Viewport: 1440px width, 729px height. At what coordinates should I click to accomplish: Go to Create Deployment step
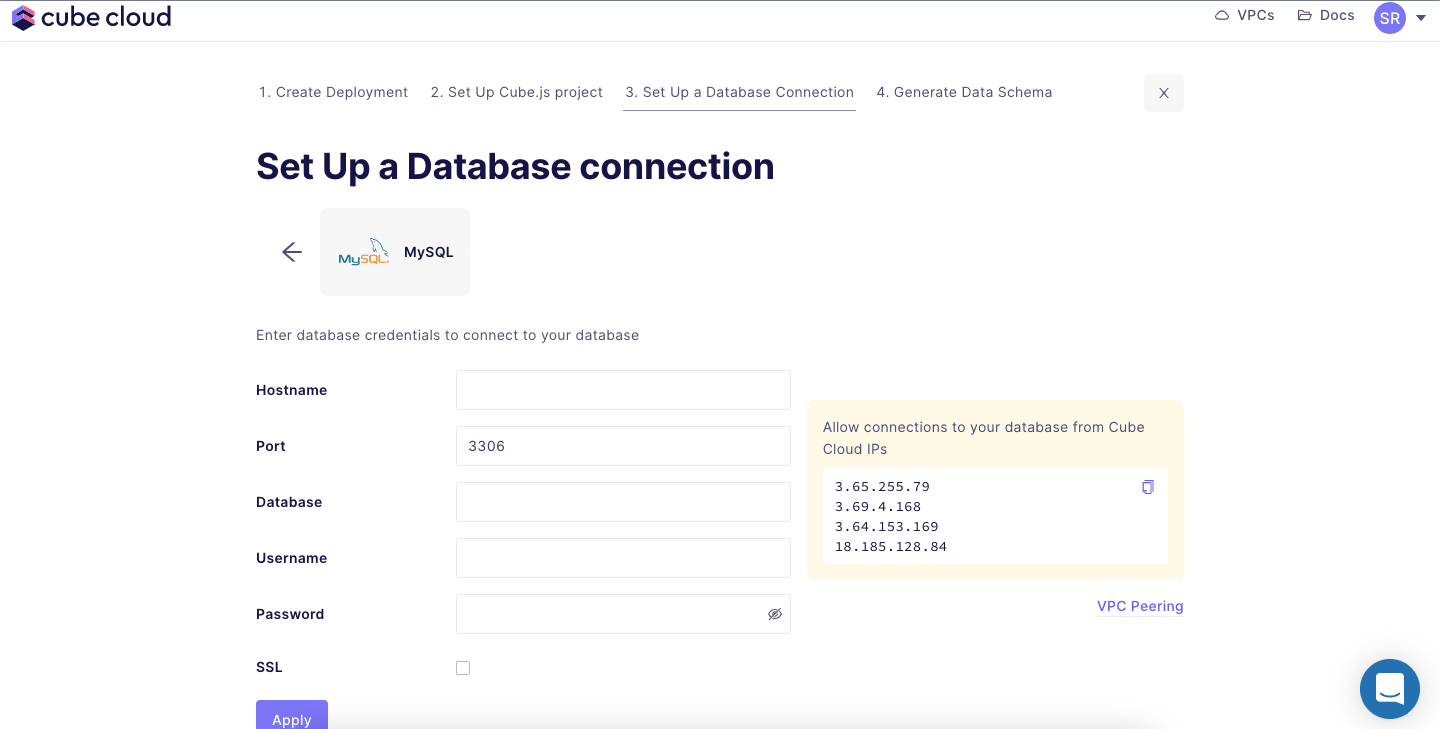333,92
